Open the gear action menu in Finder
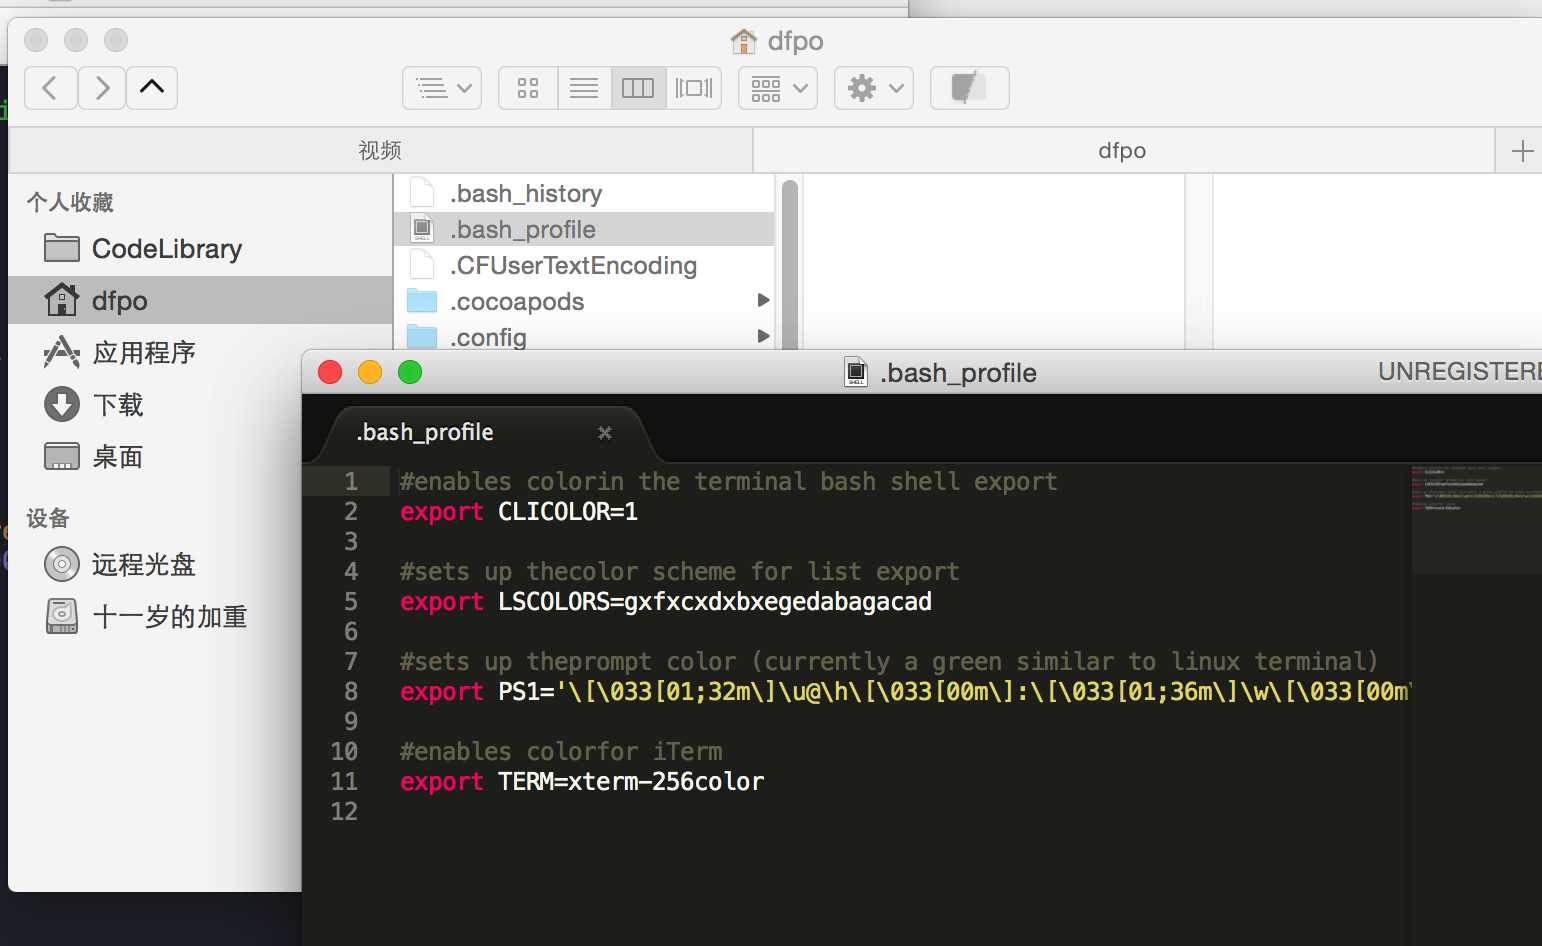 (874, 88)
